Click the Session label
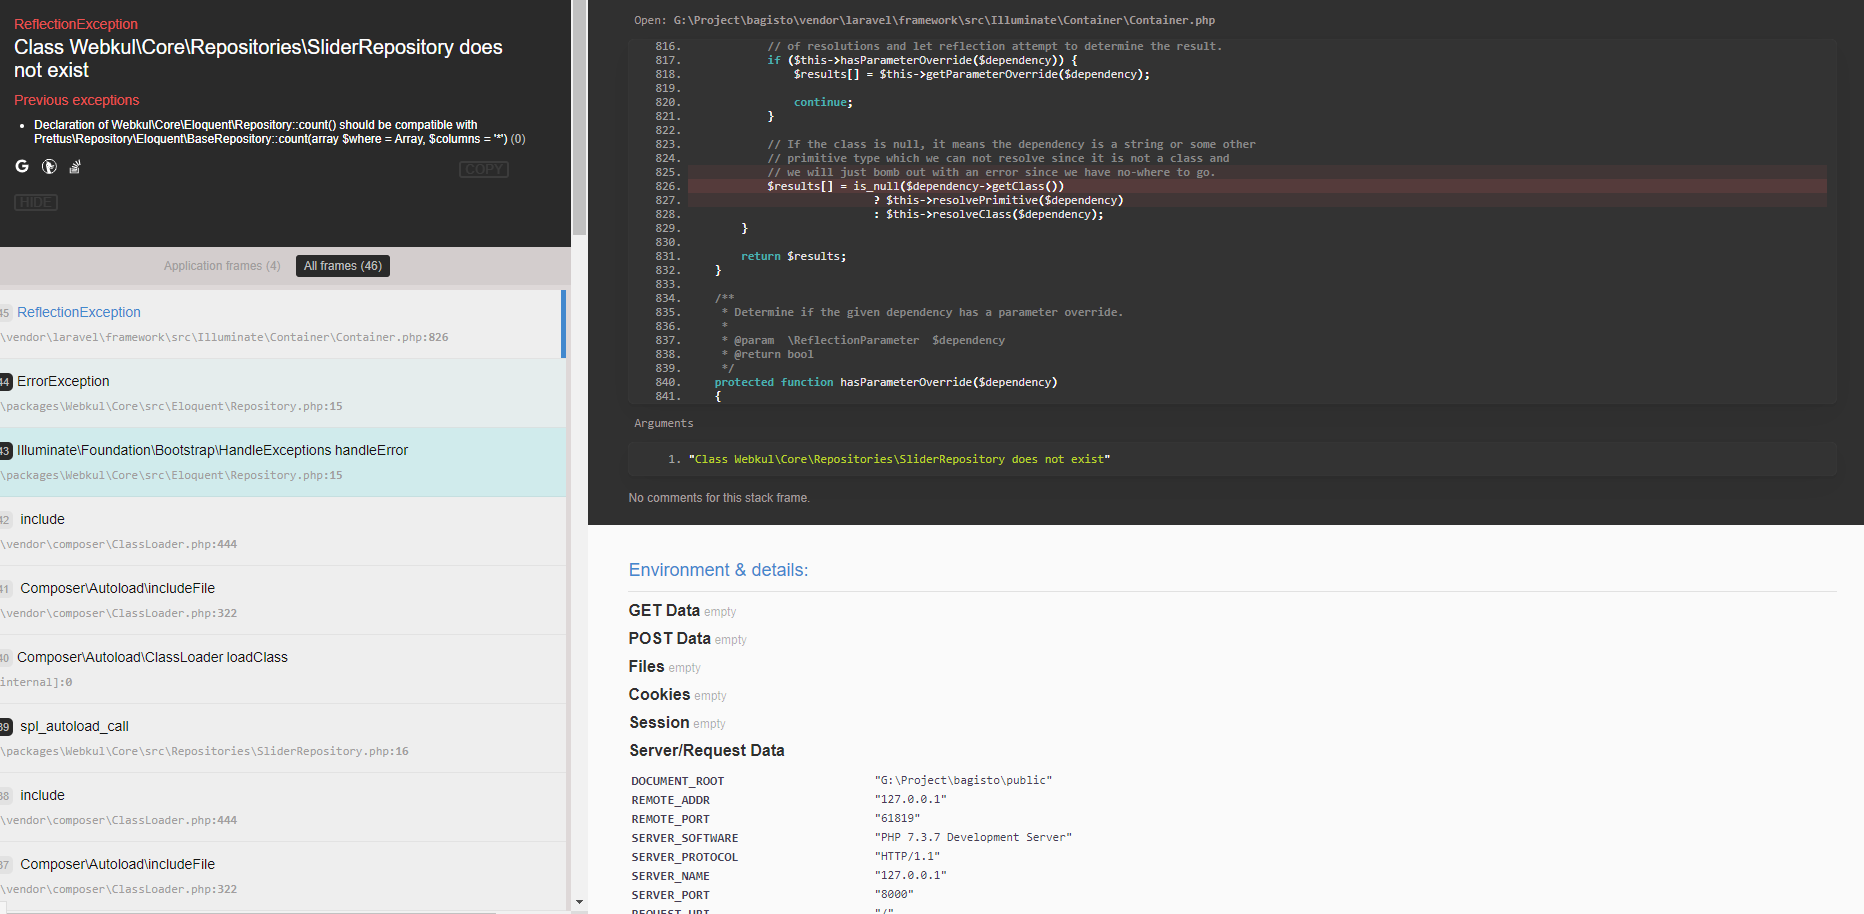This screenshot has width=1864, height=914. tap(659, 722)
